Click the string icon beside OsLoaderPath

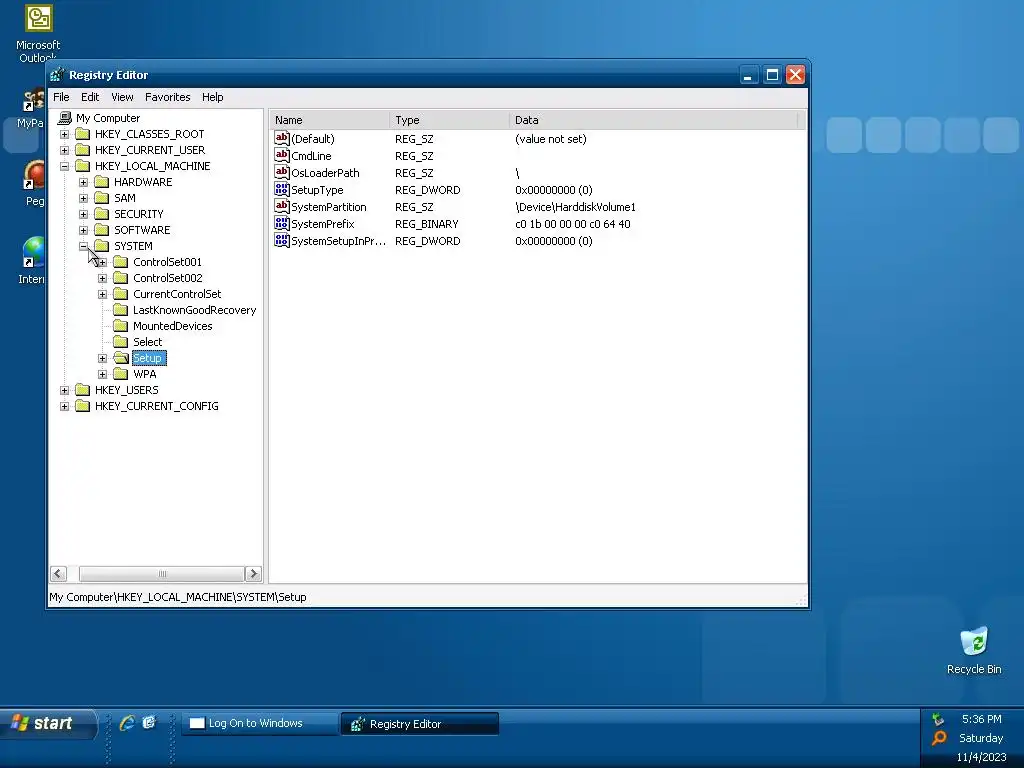(281, 172)
